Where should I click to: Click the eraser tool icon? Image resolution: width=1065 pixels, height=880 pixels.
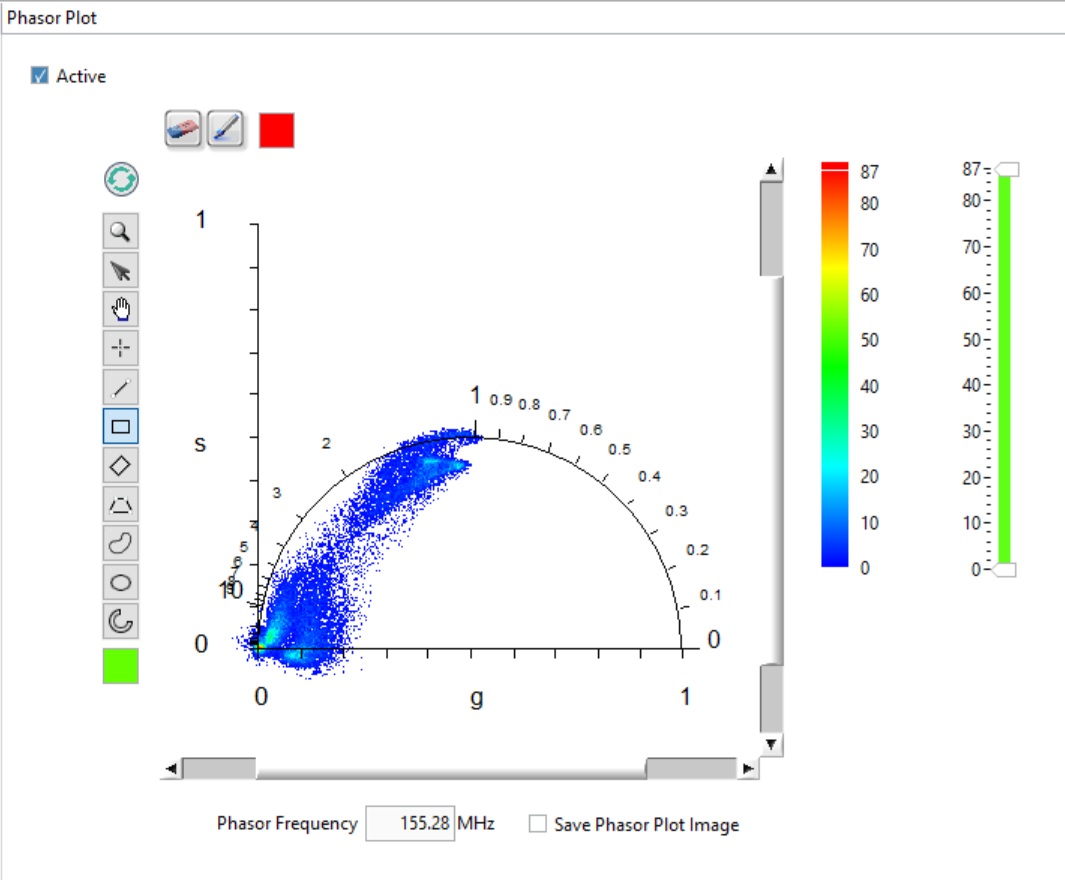coord(183,129)
